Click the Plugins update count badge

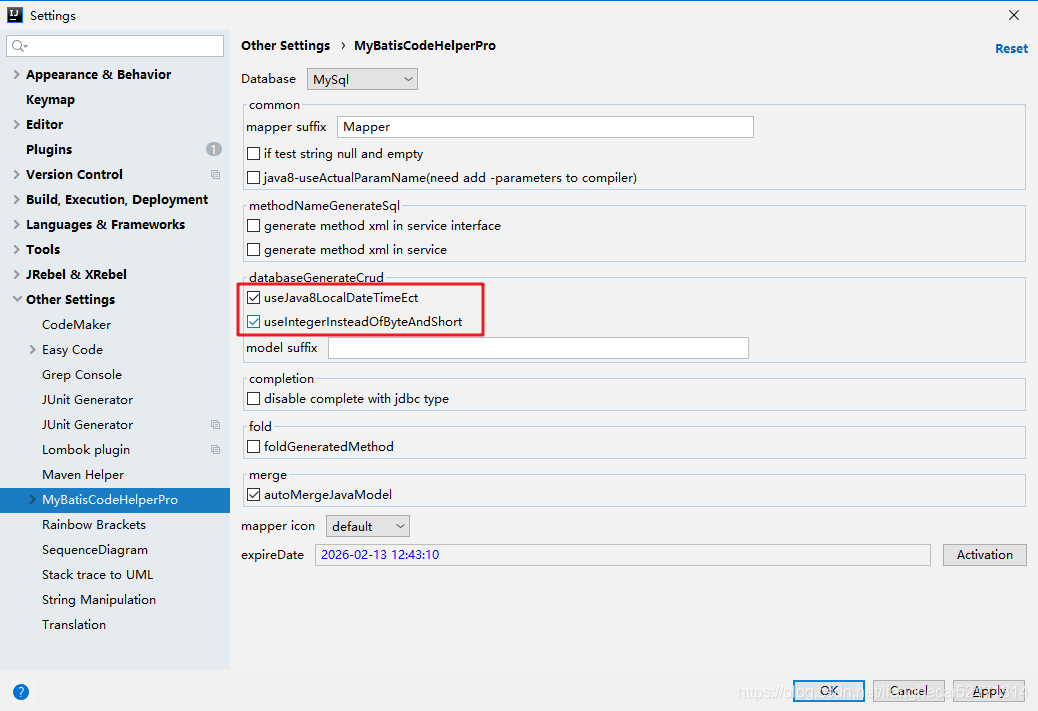(x=214, y=149)
